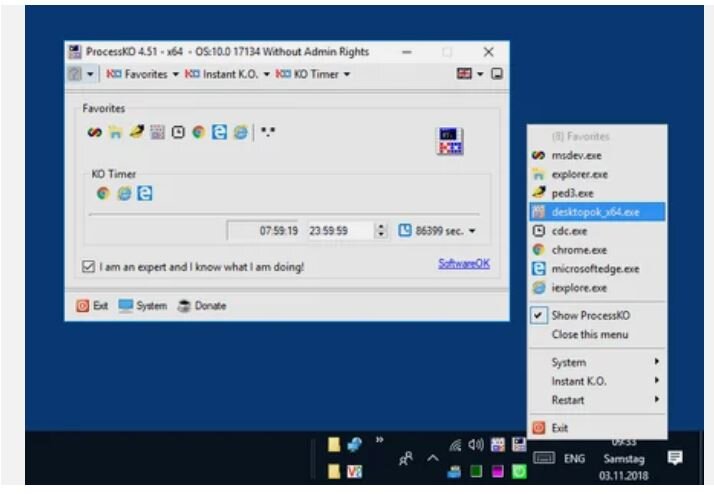
Task: Expand the Instant K.O. submenu in the tray menu
Action: point(597,381)
